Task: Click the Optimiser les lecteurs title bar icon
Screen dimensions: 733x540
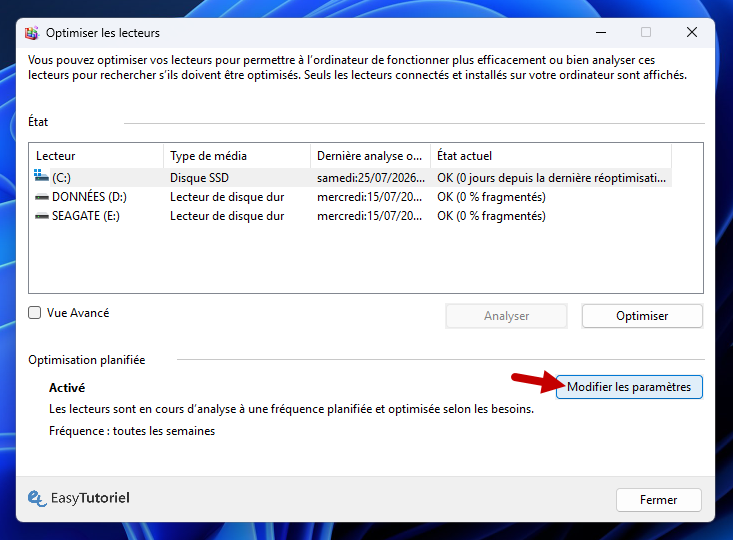Action: tap(32, 33)
